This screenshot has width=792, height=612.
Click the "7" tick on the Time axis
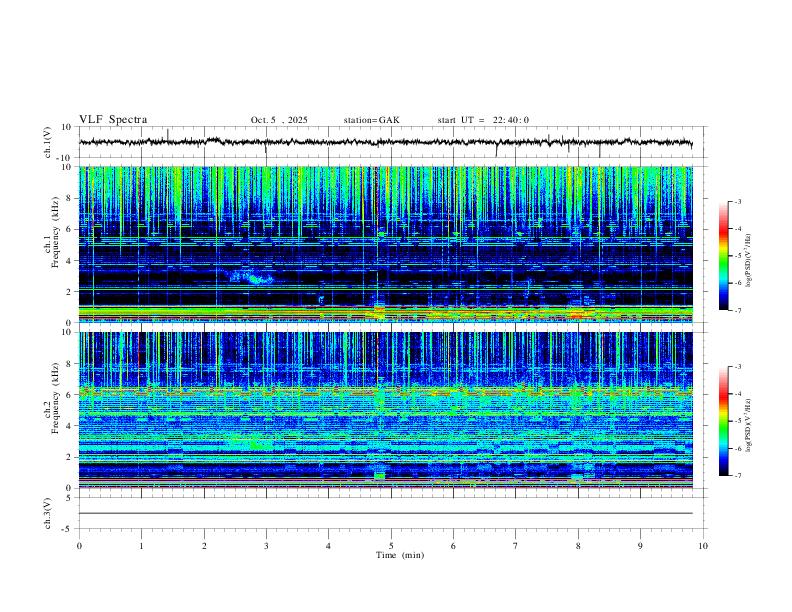[516, 546]
